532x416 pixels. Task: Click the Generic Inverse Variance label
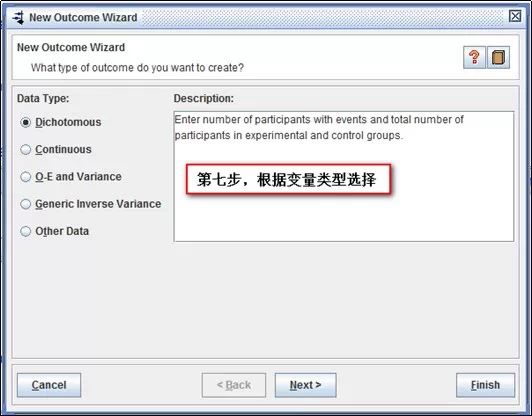click(x=98, y=204)
